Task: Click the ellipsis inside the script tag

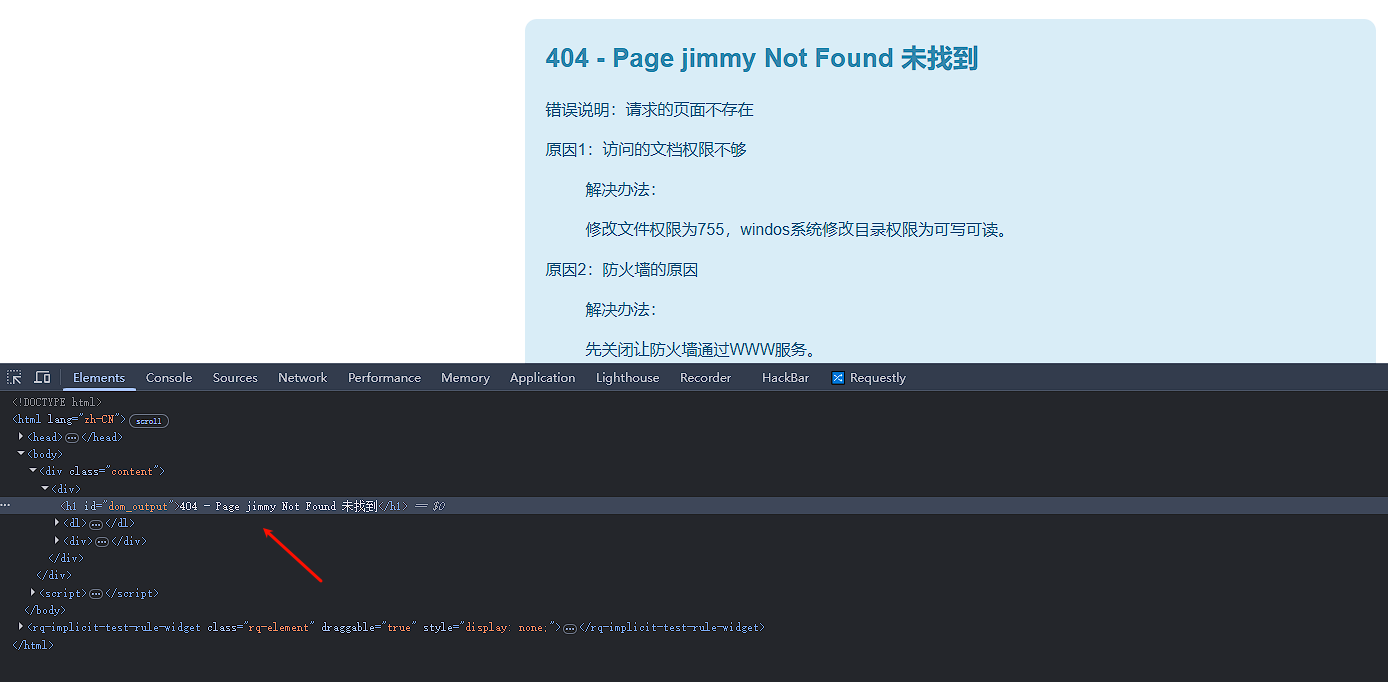Action: click(x=96, y=594)
